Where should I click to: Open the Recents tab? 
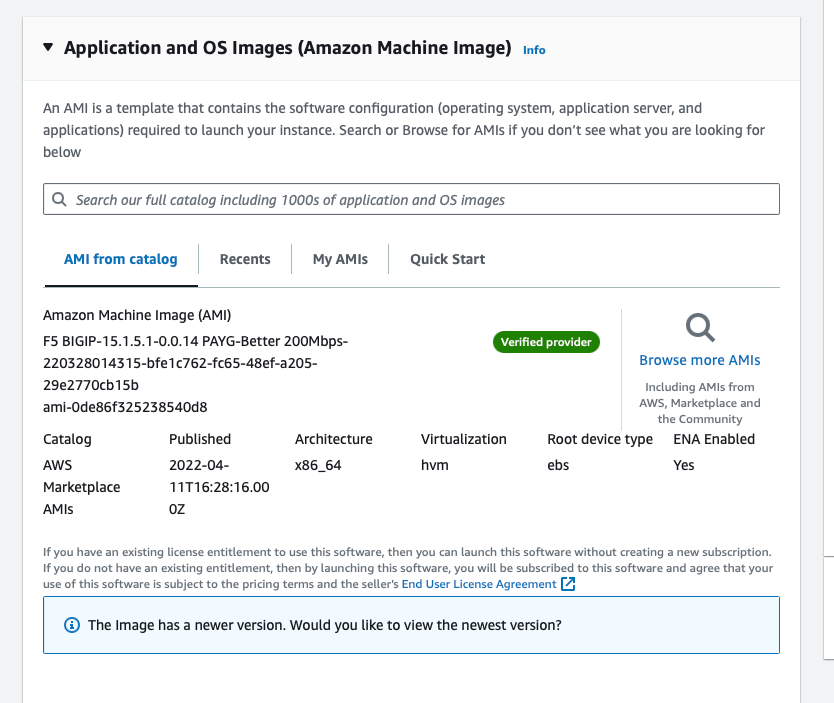pos(245,259)
